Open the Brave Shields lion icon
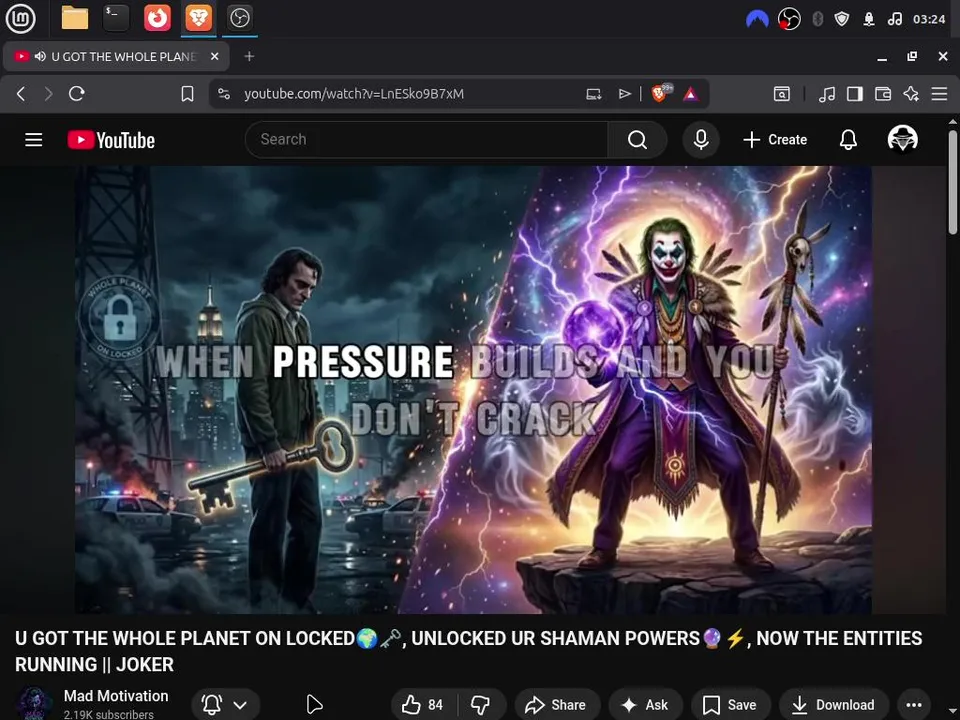The width and height of the screenshot is (960, 720). (660, 93)
